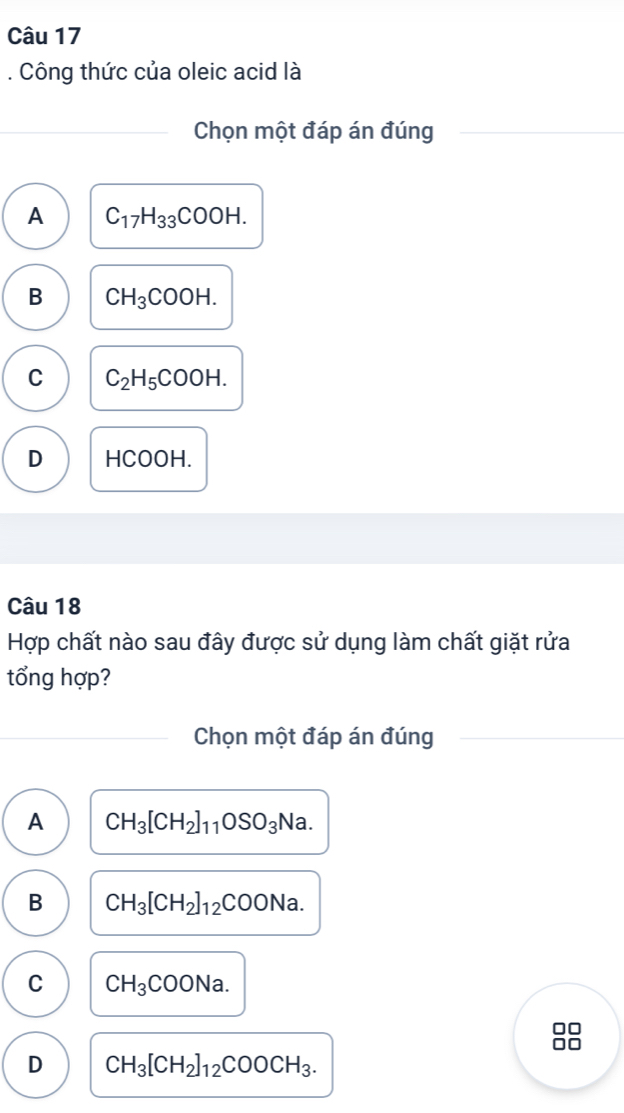Select the CH3[CH2]12COONa answer box
The image size is (624, 1113).
click(x=206, y=903)
